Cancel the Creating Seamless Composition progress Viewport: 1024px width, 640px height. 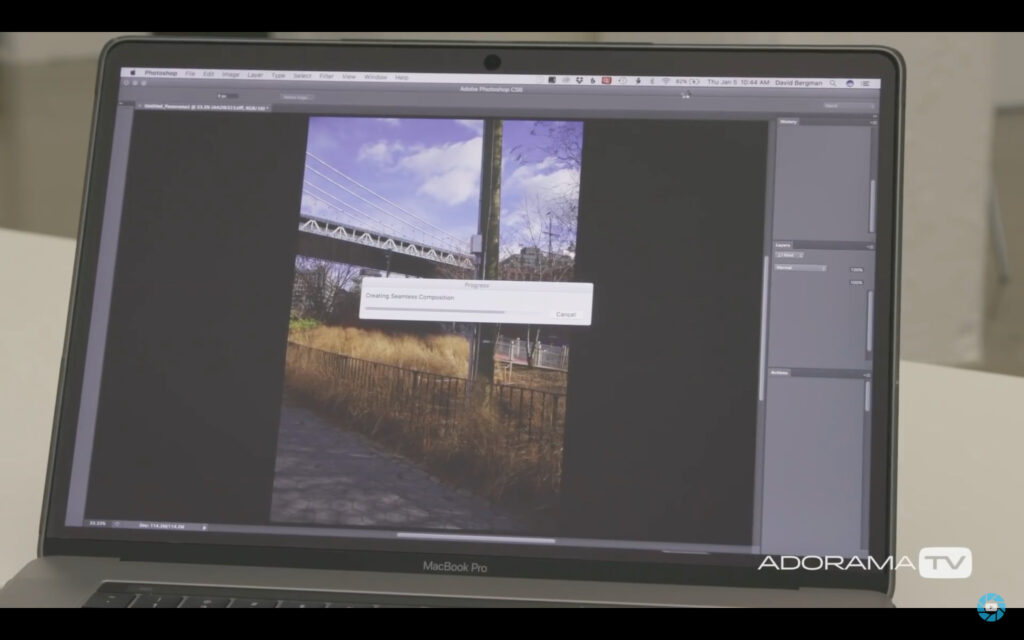(x=566, y=314)
